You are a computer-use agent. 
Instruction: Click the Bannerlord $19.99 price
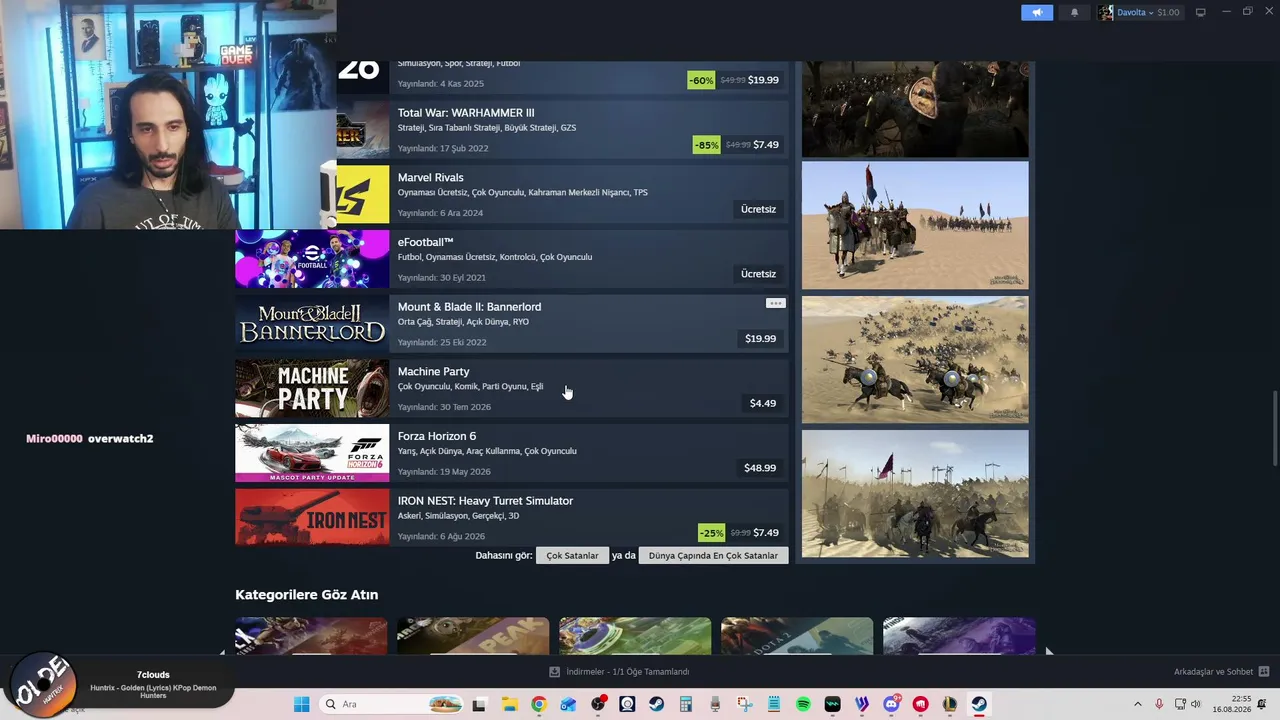pos(760,339)
